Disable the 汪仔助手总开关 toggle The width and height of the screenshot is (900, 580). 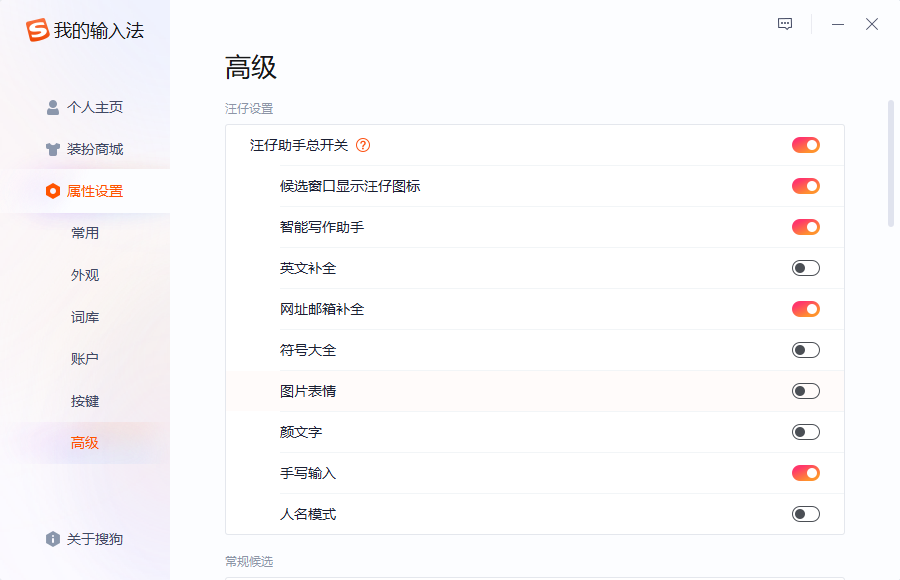pyautogui.click(x=806, y=145)
